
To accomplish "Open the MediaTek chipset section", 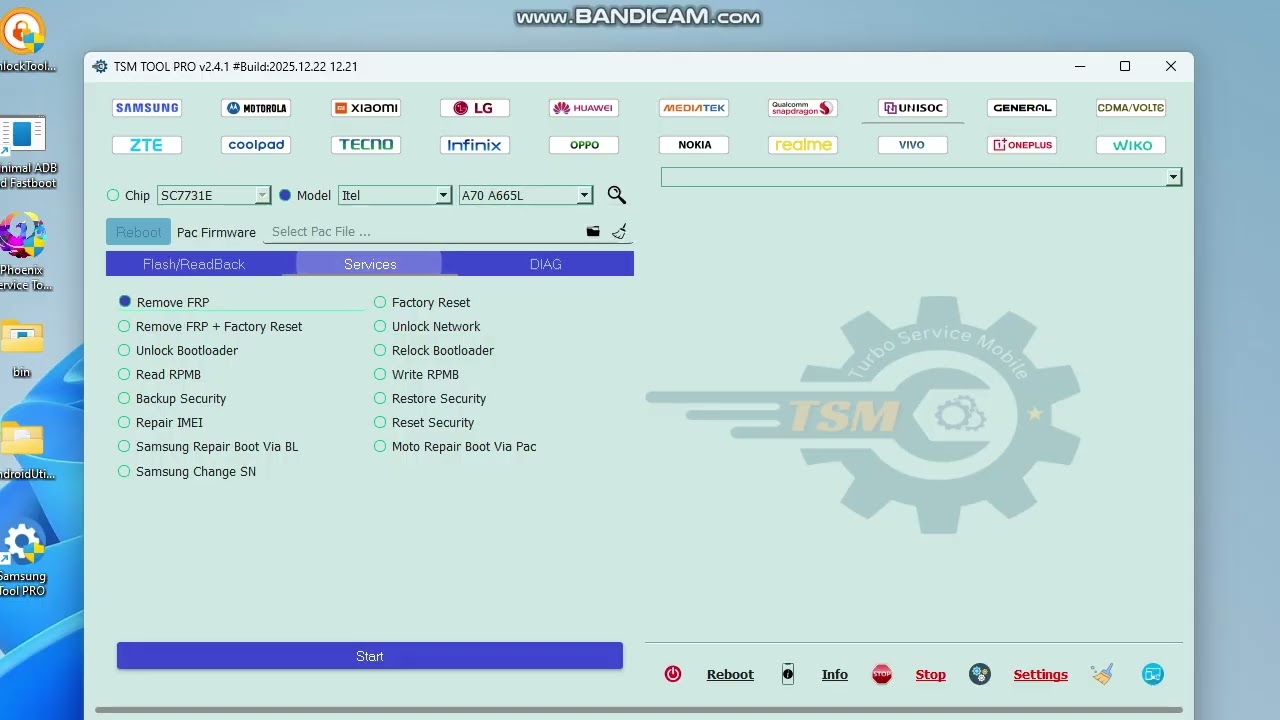I will click(x=694, y=108).
